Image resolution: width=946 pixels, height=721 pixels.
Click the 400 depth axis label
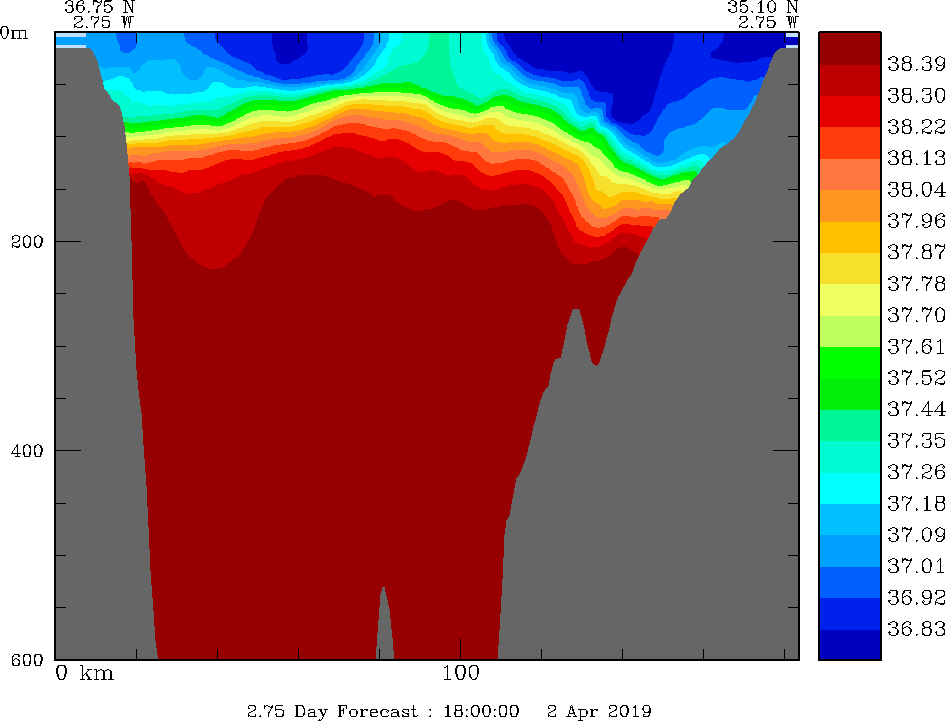click(x=27, y=451)
